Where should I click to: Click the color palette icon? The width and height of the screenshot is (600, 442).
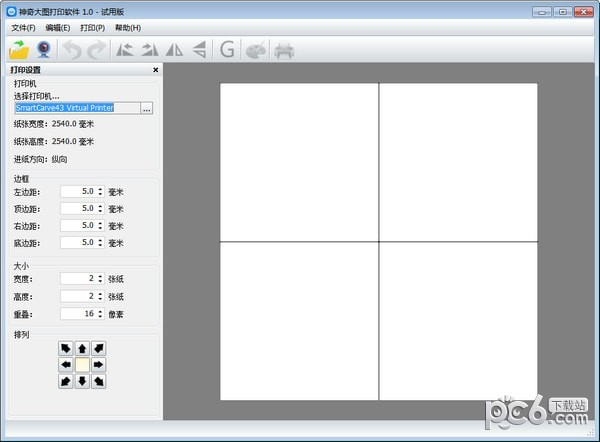pos(256,48)
